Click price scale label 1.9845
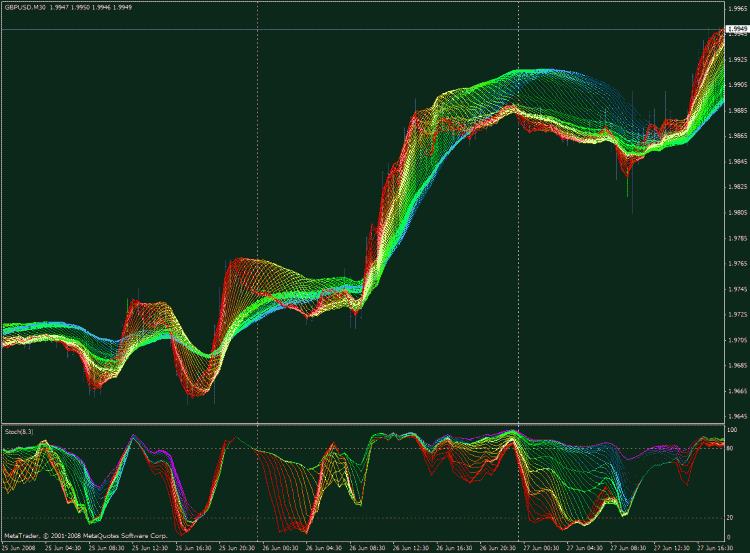Viewport: 750px width, 553px height. pos(738,162)
